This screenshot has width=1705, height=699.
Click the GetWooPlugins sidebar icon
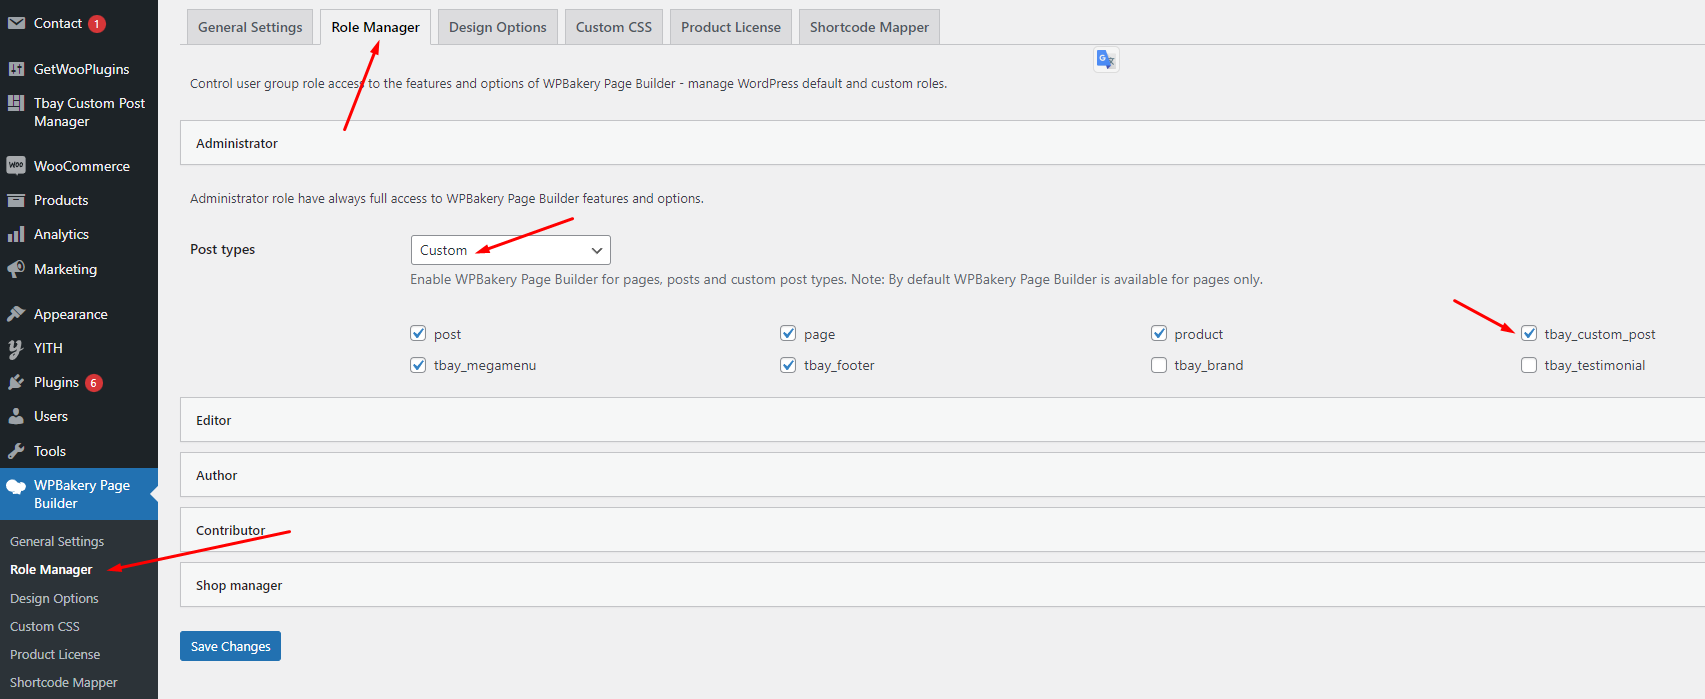point(16,69)
